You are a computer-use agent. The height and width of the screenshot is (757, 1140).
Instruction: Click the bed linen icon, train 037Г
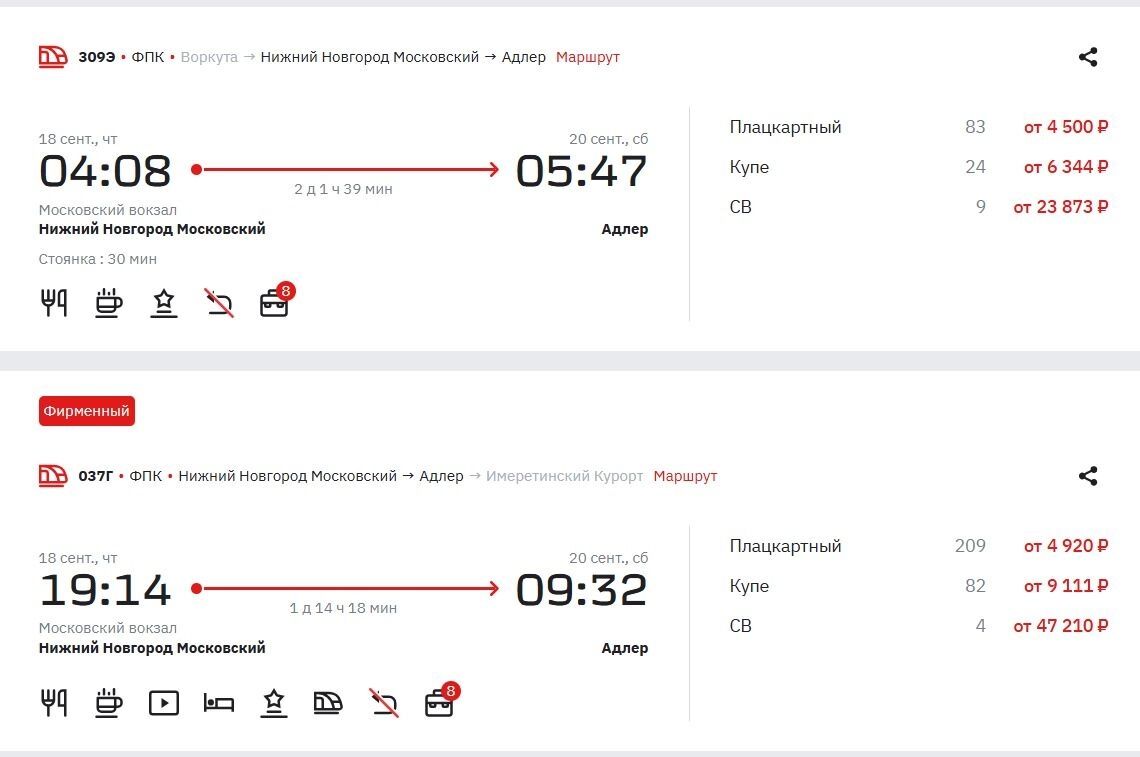click(219, 703)
